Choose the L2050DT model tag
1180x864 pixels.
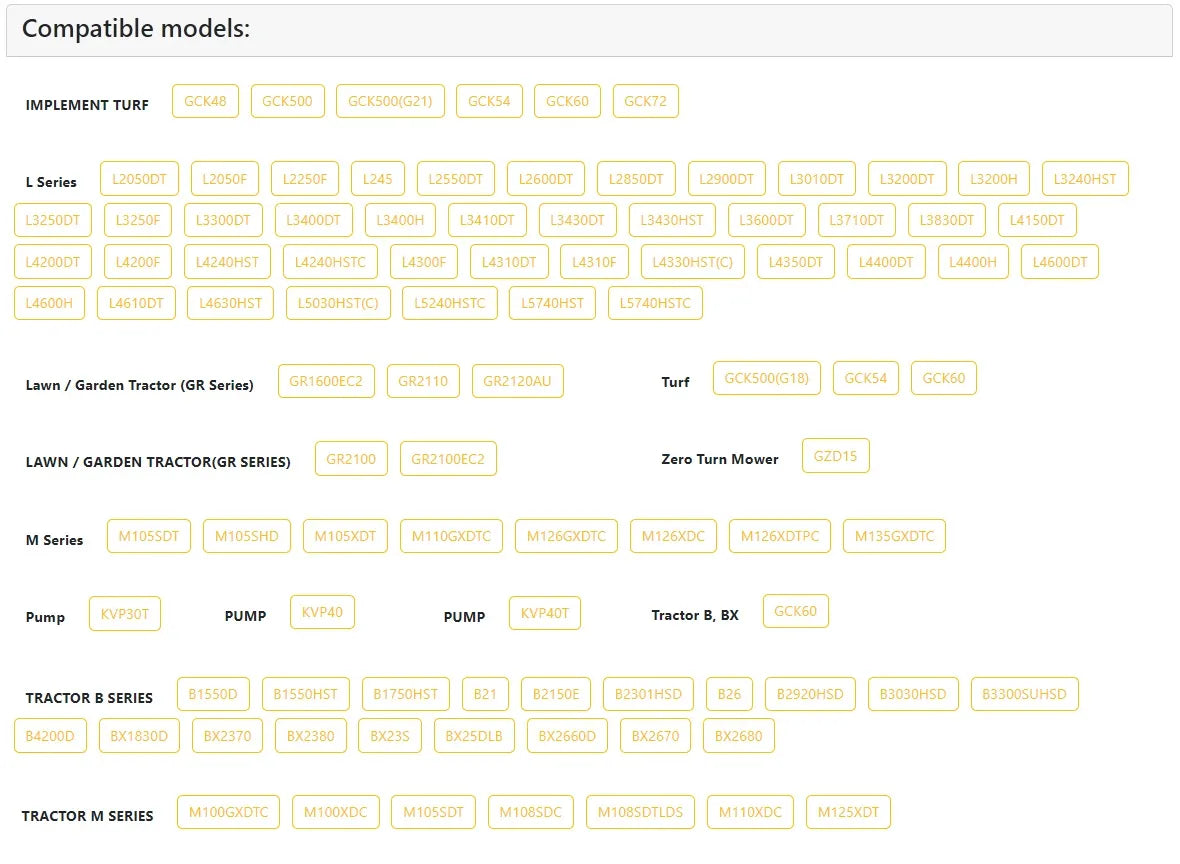point(139,179)
